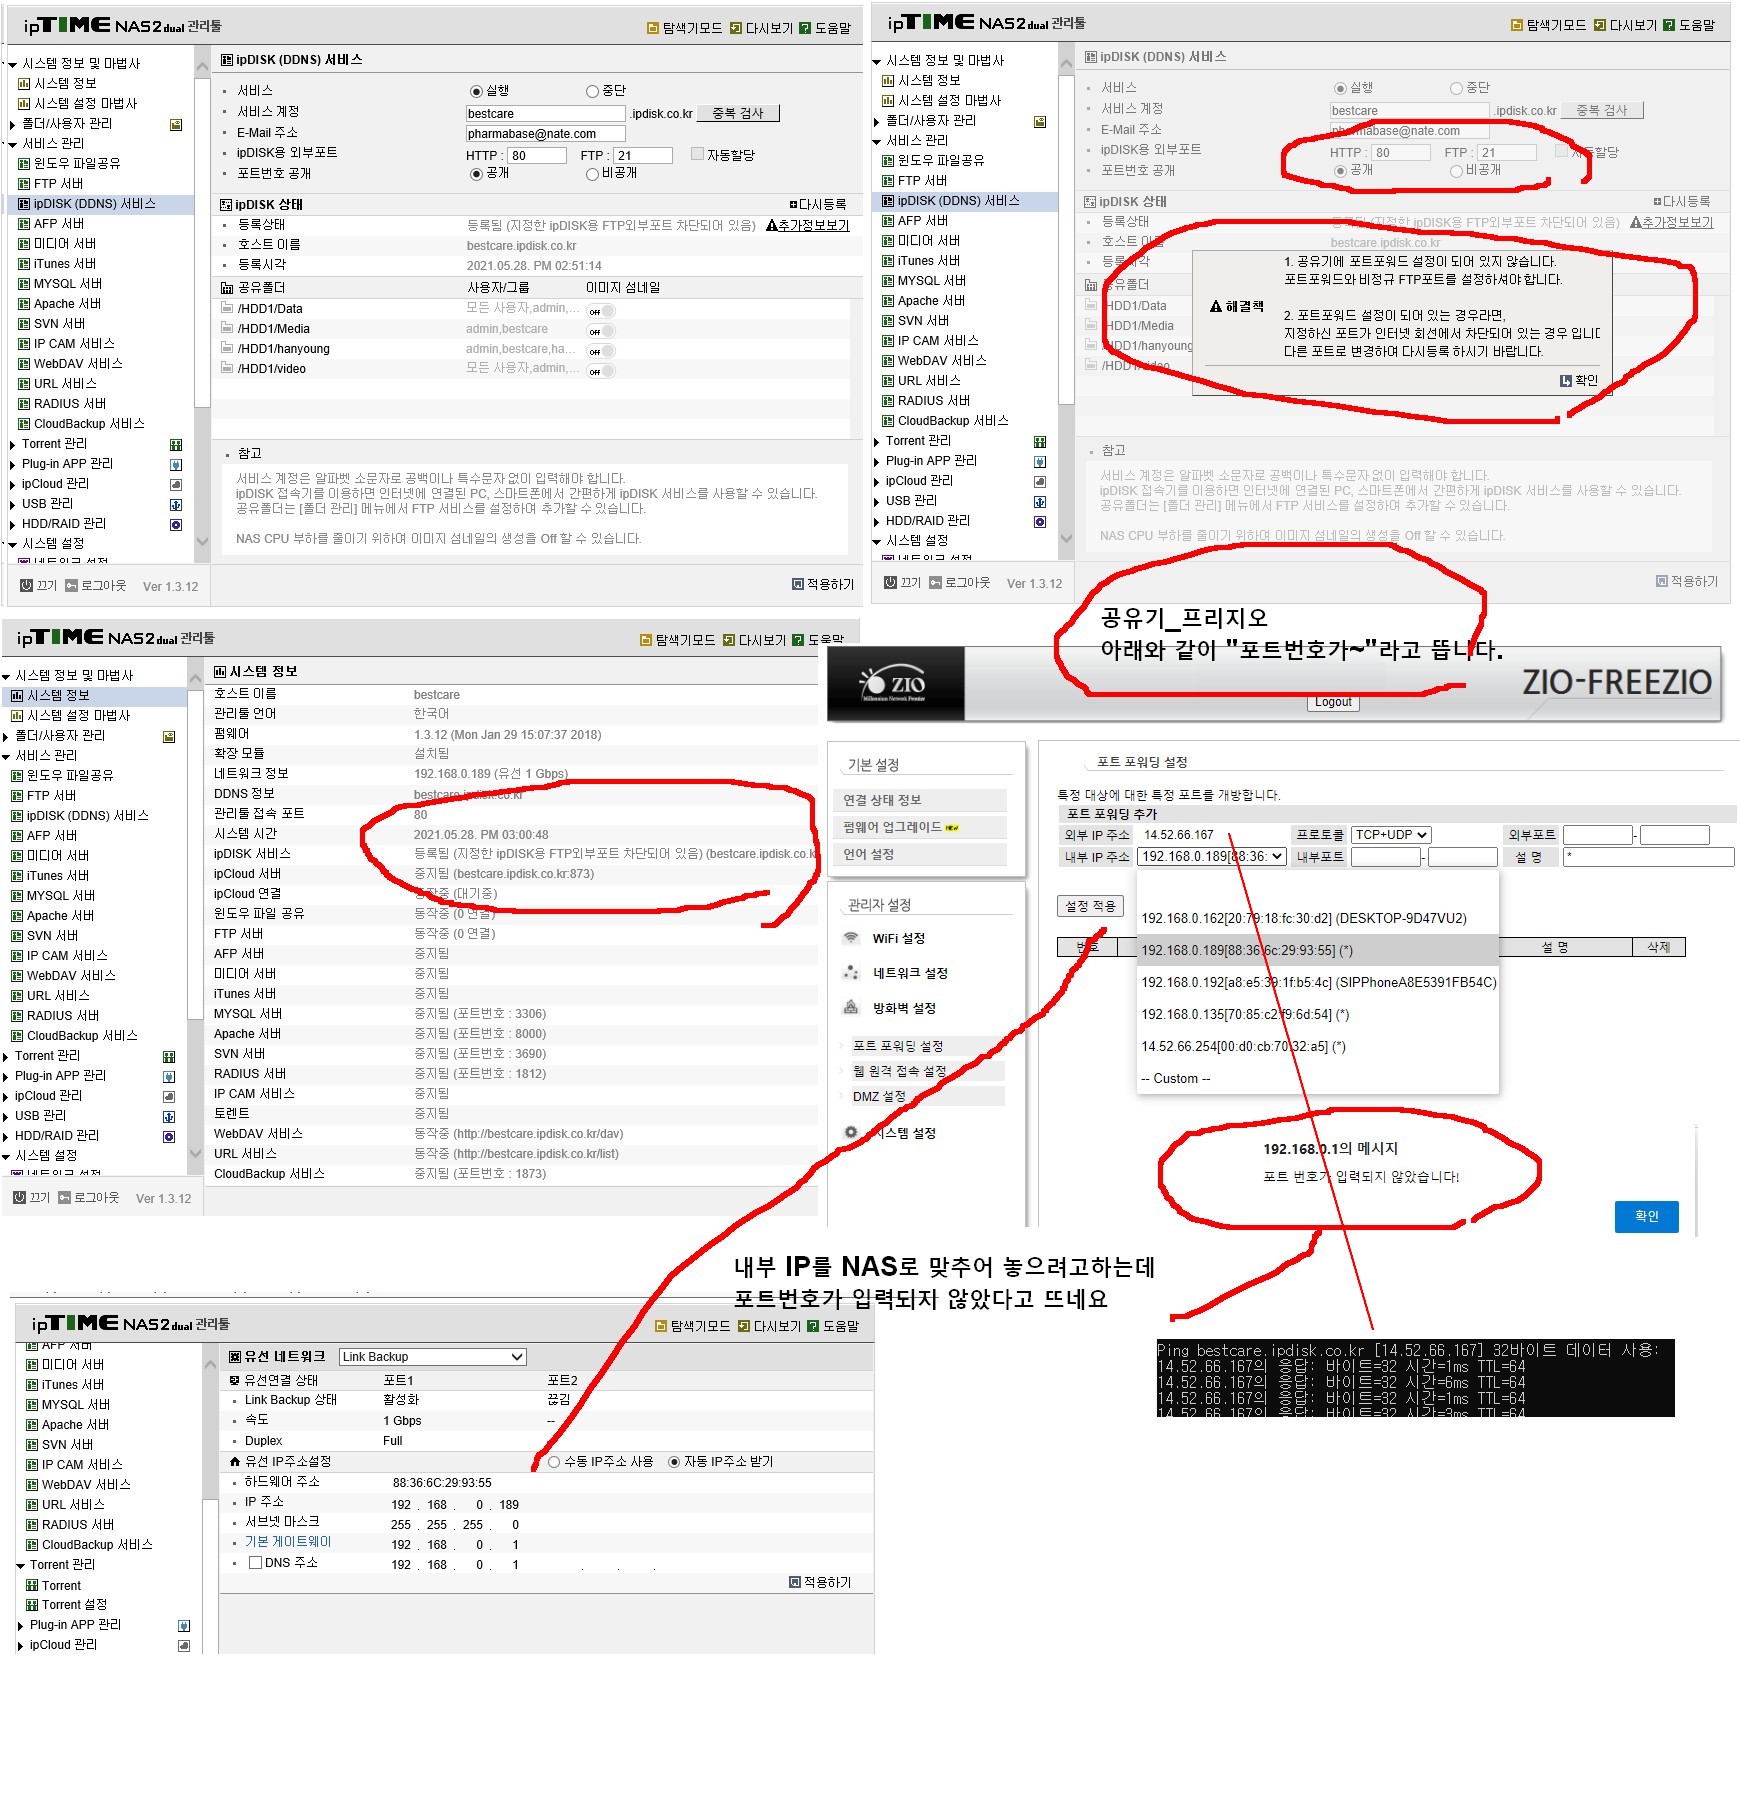
Task: Click 서비스 계정 bestcare field, top-left window
Action: tap(545, 114)
